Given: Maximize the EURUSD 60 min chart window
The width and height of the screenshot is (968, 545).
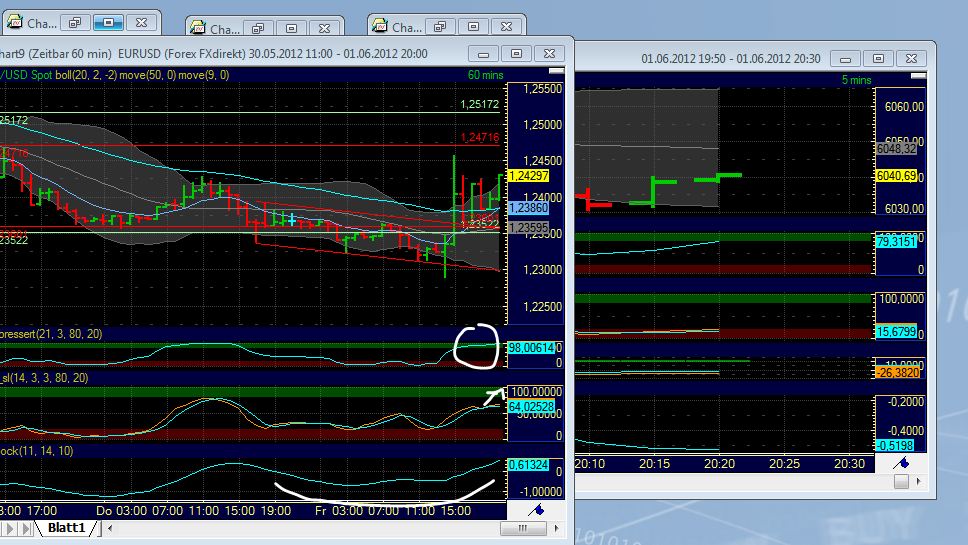Looking at the screenshot, I should coord(517,54).
